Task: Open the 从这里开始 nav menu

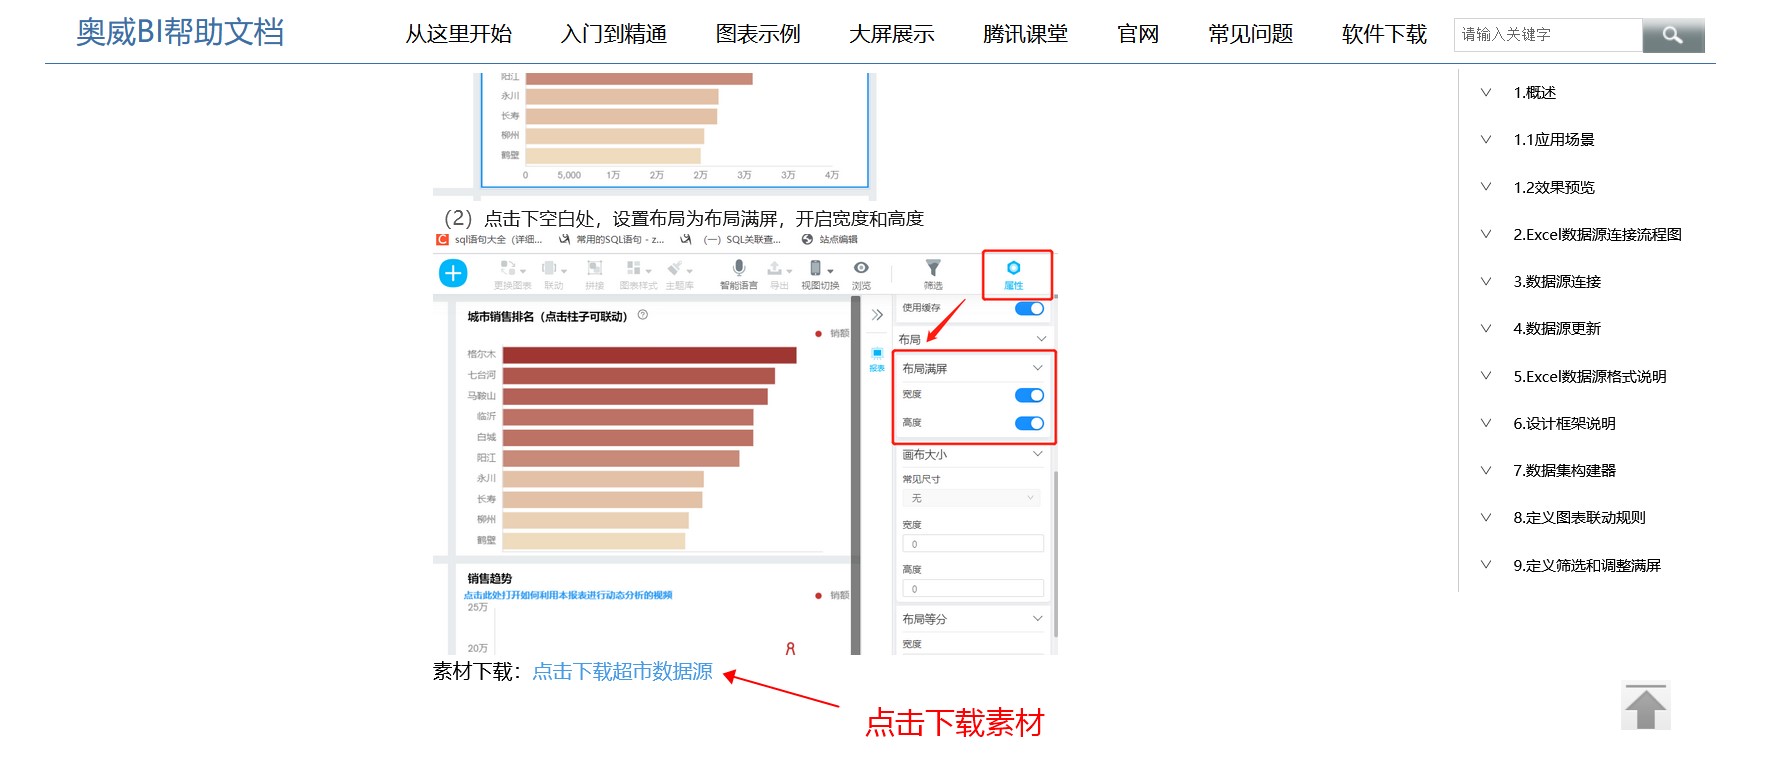Action: [459, 34]
